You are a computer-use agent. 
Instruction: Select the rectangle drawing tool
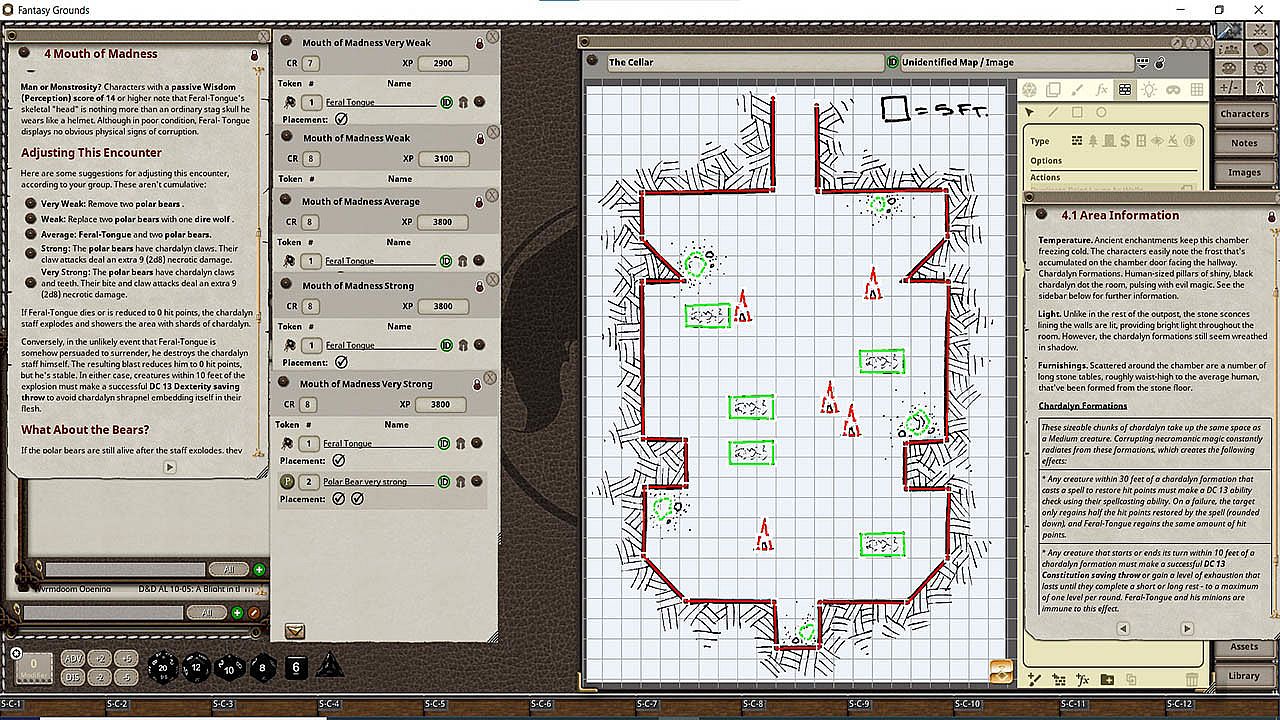click(x=1077, y=113)
